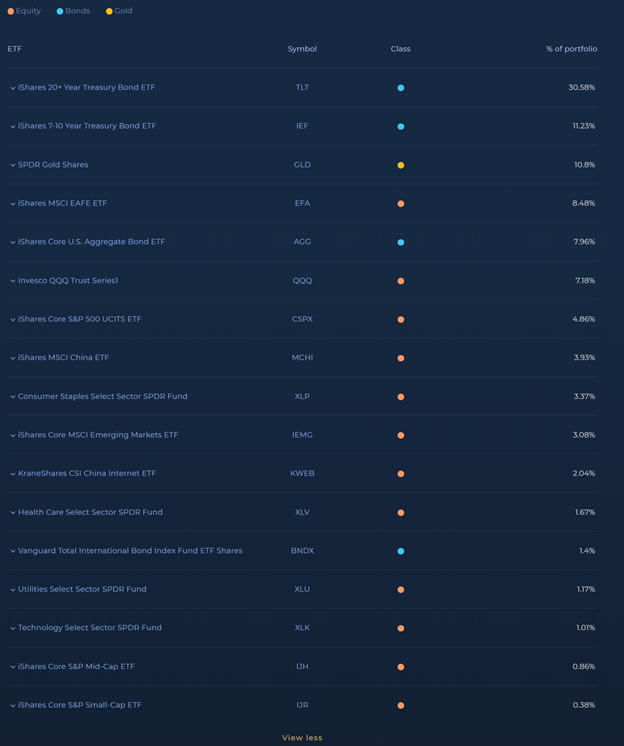
Task: Click the orange class dot for IJR
Action: click(x=401, y=706)
